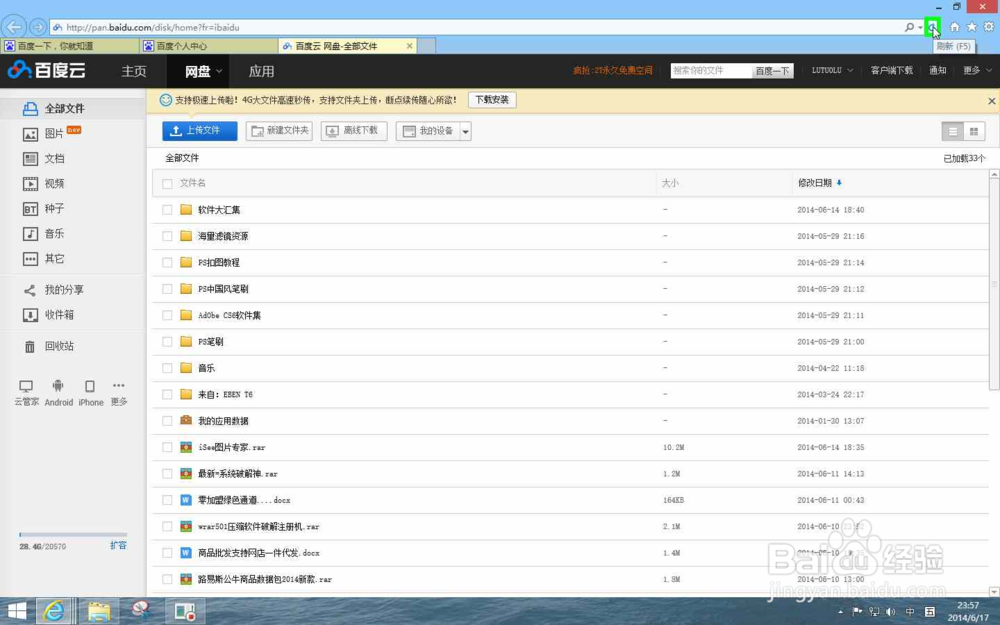
Task: Switch to 百度一下,你就知道 browser tab
Action: 70,46
